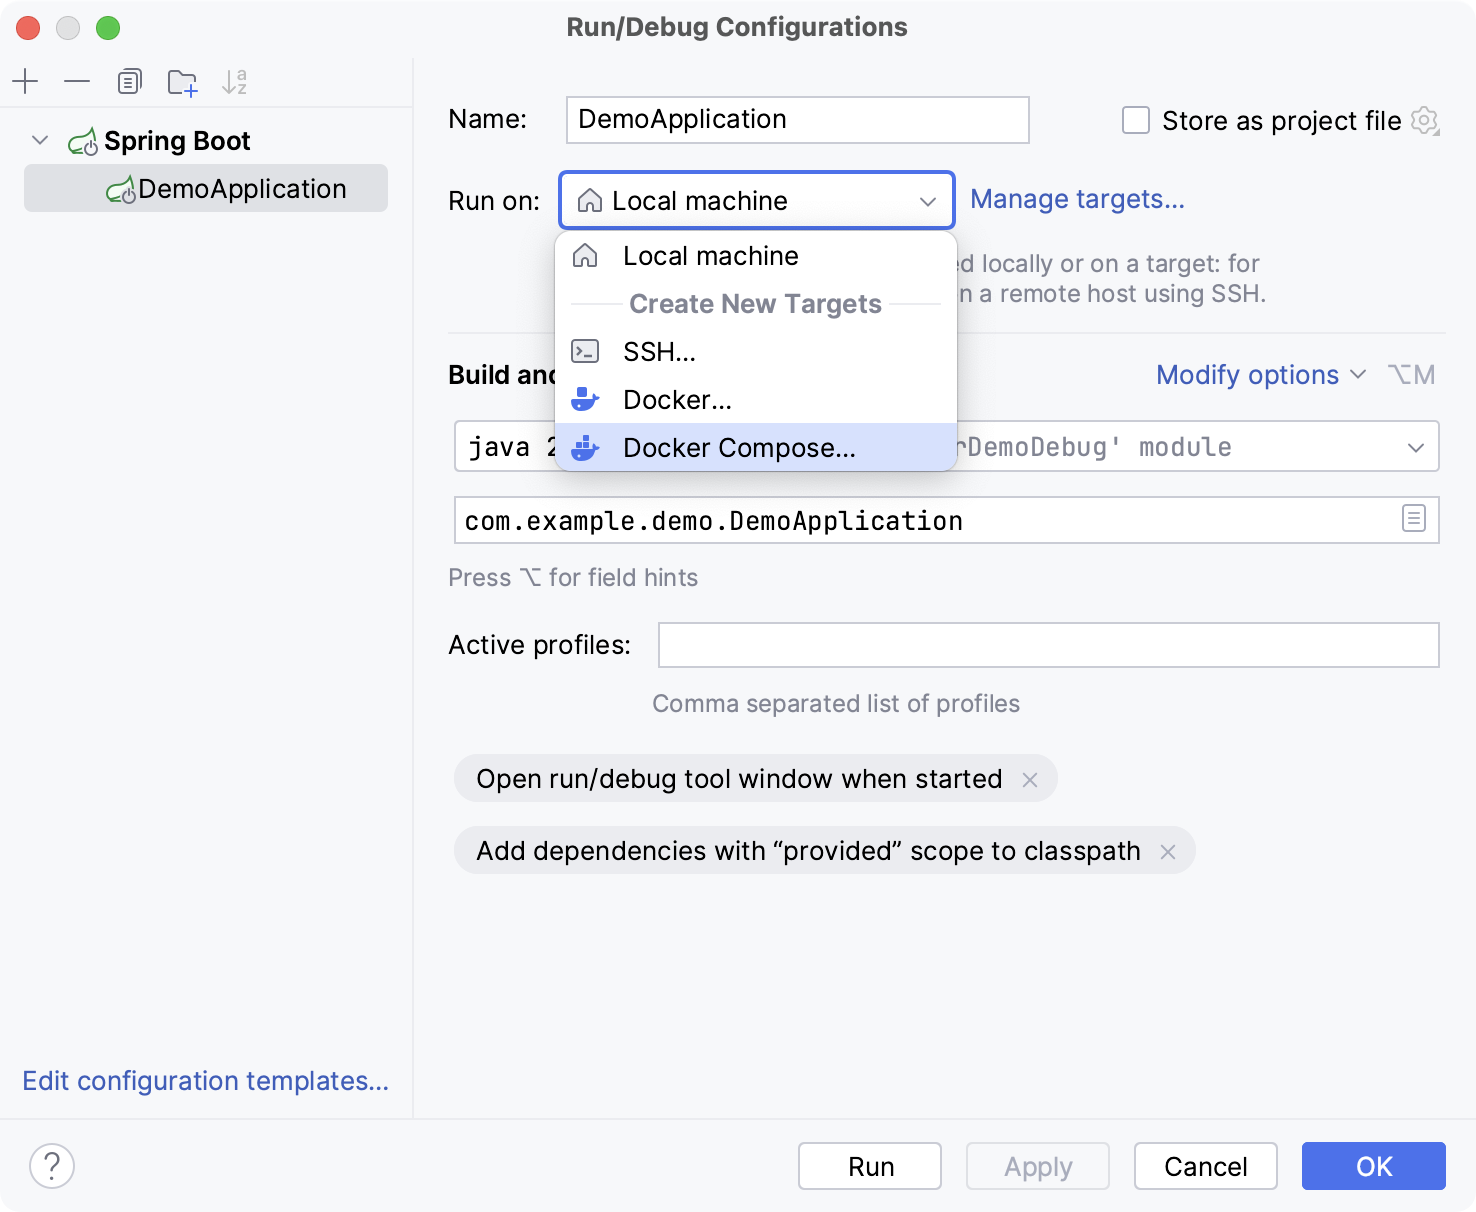Viewport: 1476px width, 1212px height.
Task: Click the Docker whale icon in the menu
Action: [586, 399]
